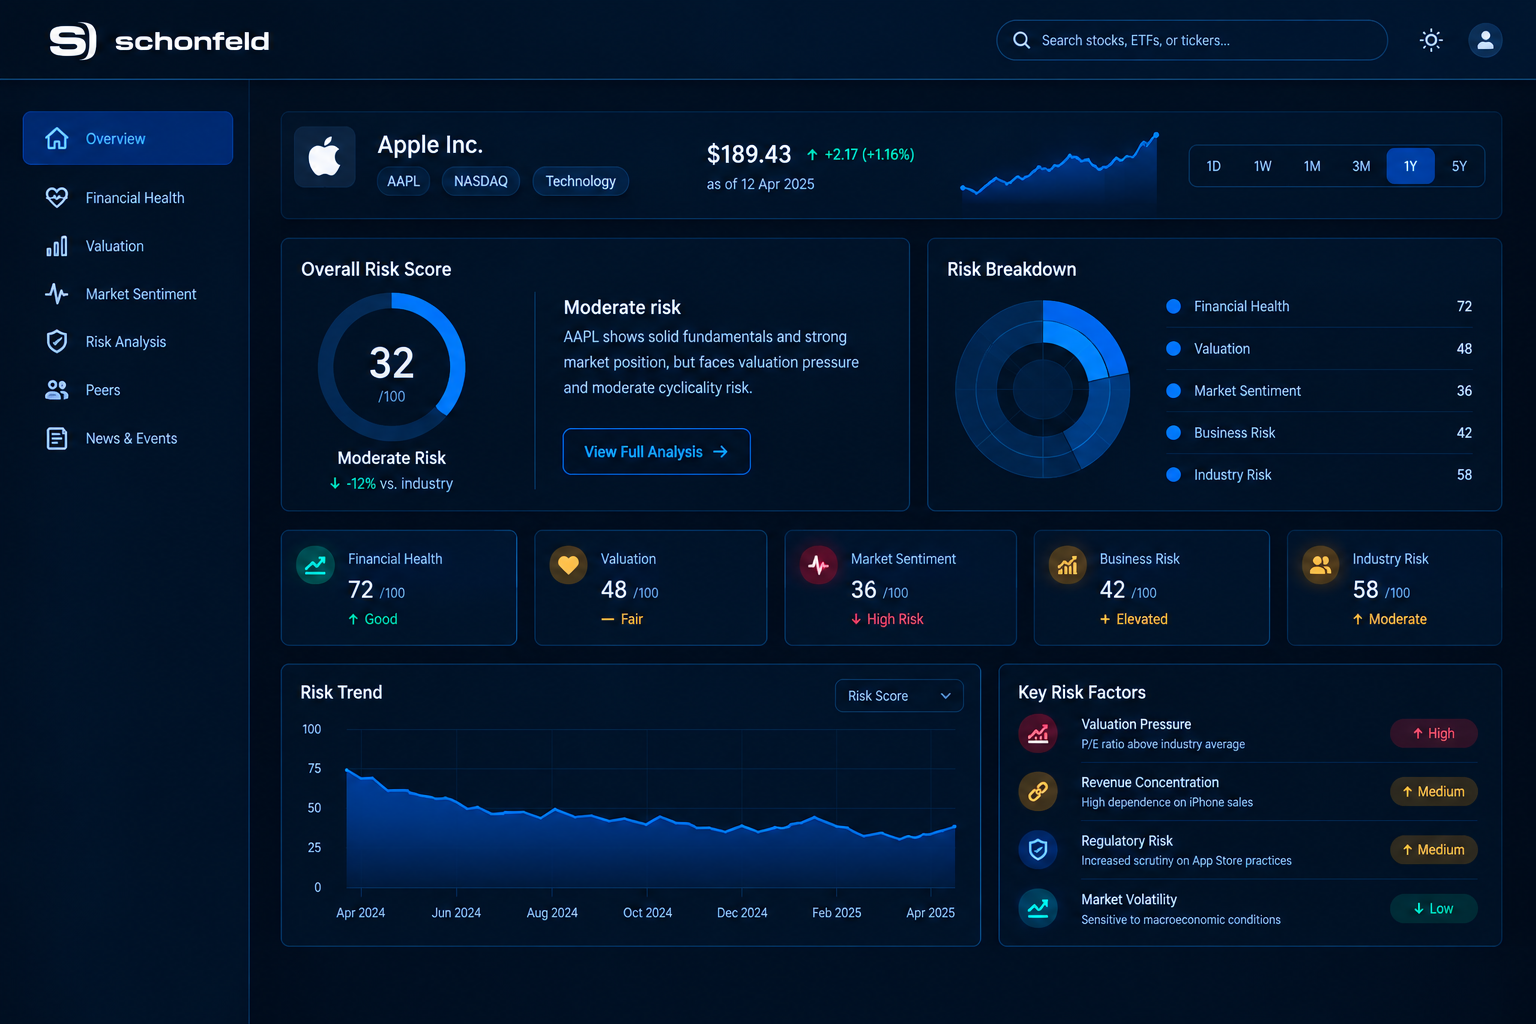Viewport: 1536px width, 1024px height.
Task: Click the search magnifier icon
Action: [1021, 40]
